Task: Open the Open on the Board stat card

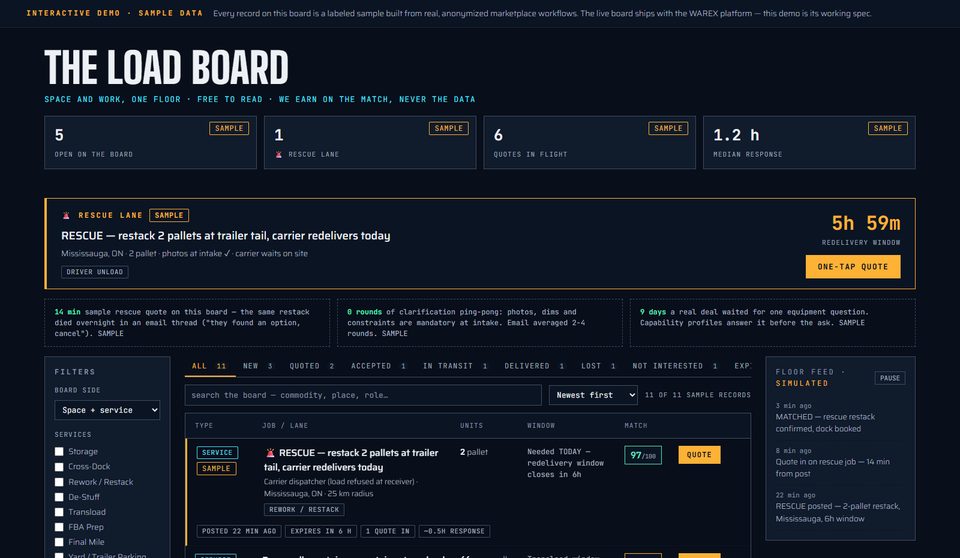Action: (151, 142)
